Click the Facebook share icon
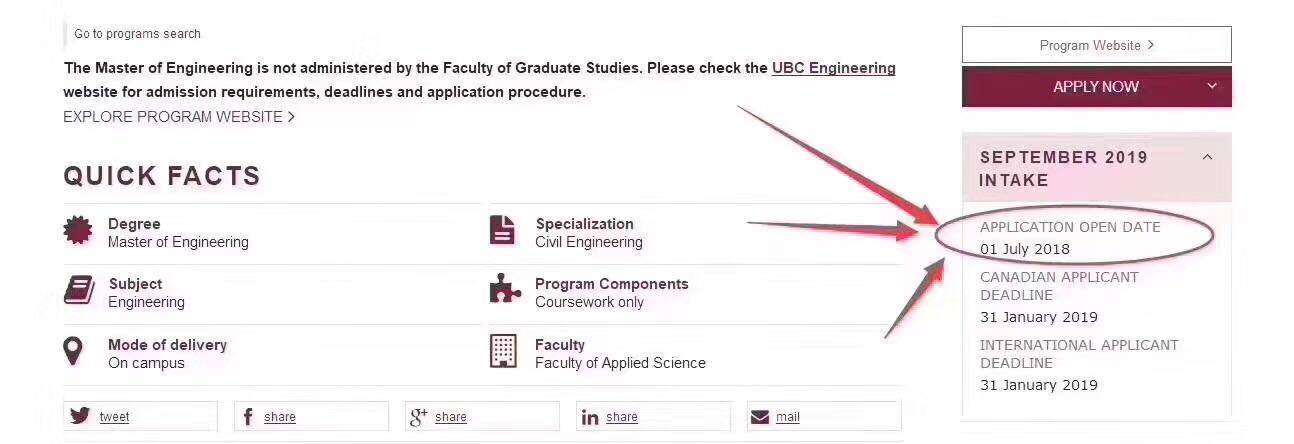 coord(248,417)
